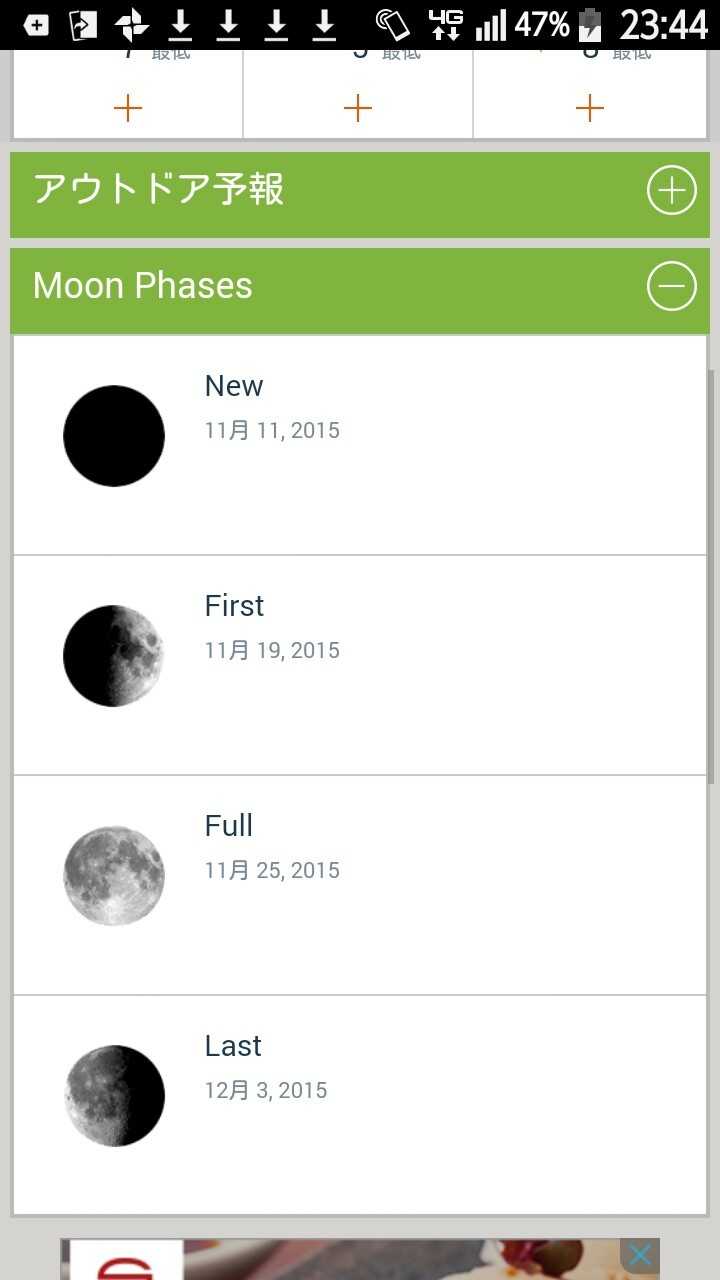Select the Moon Phases header title
Screen dimensions: 720x1280
click(142, 286)
